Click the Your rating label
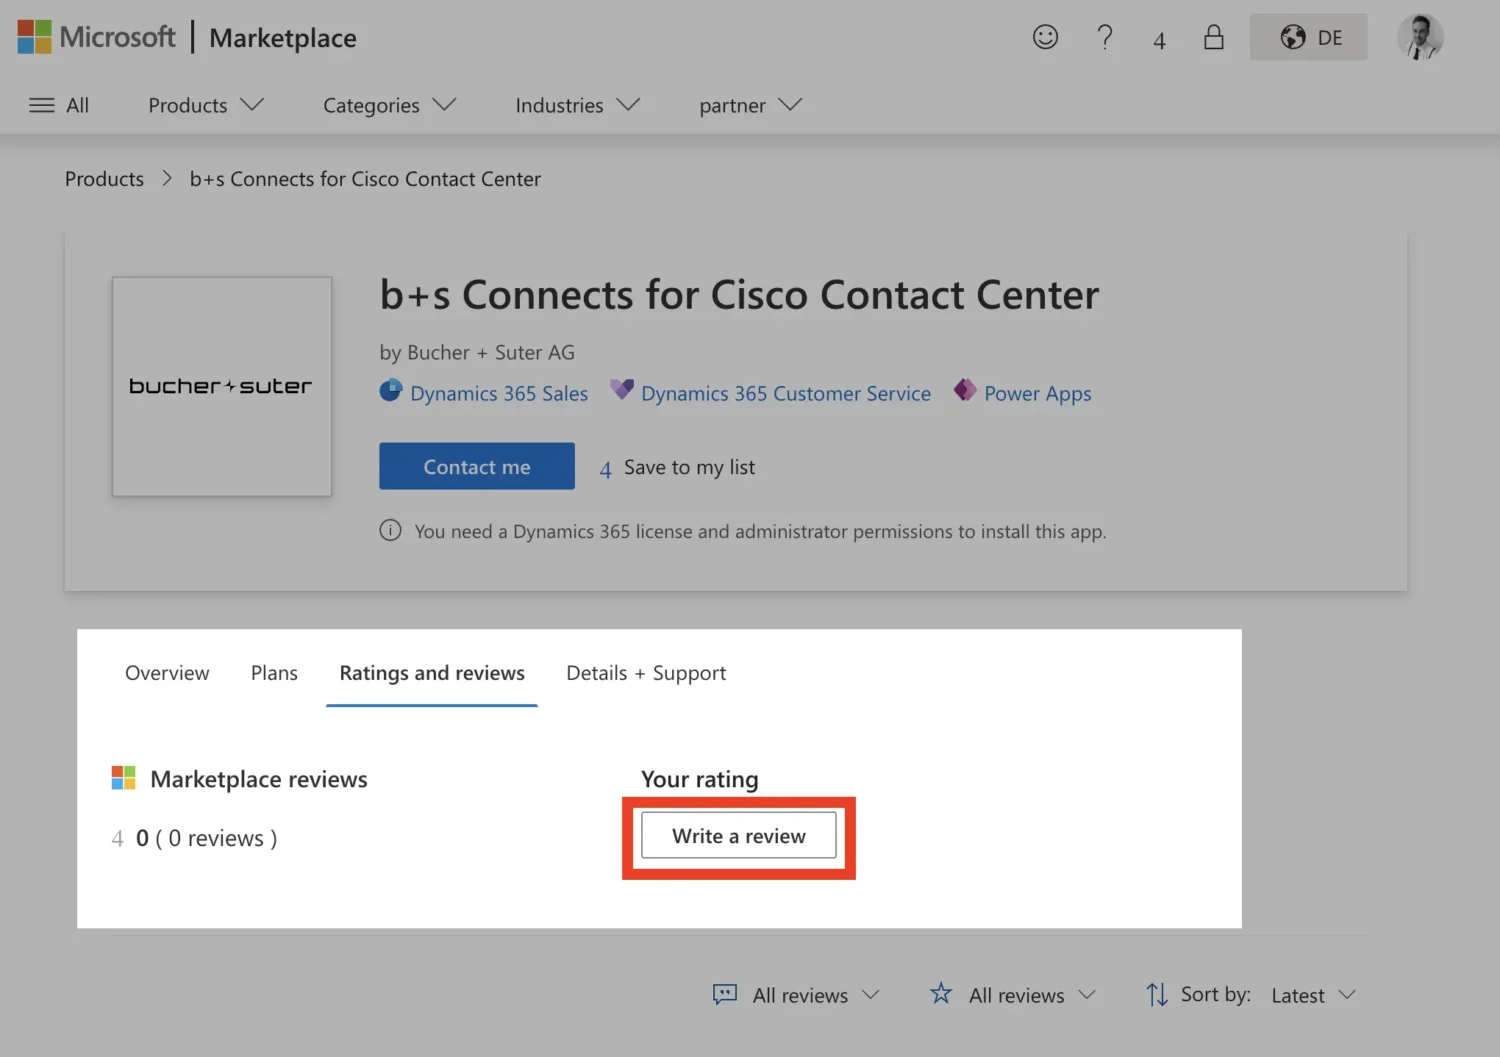Screen dimensions: 1500x1057 tap(700, 779)
